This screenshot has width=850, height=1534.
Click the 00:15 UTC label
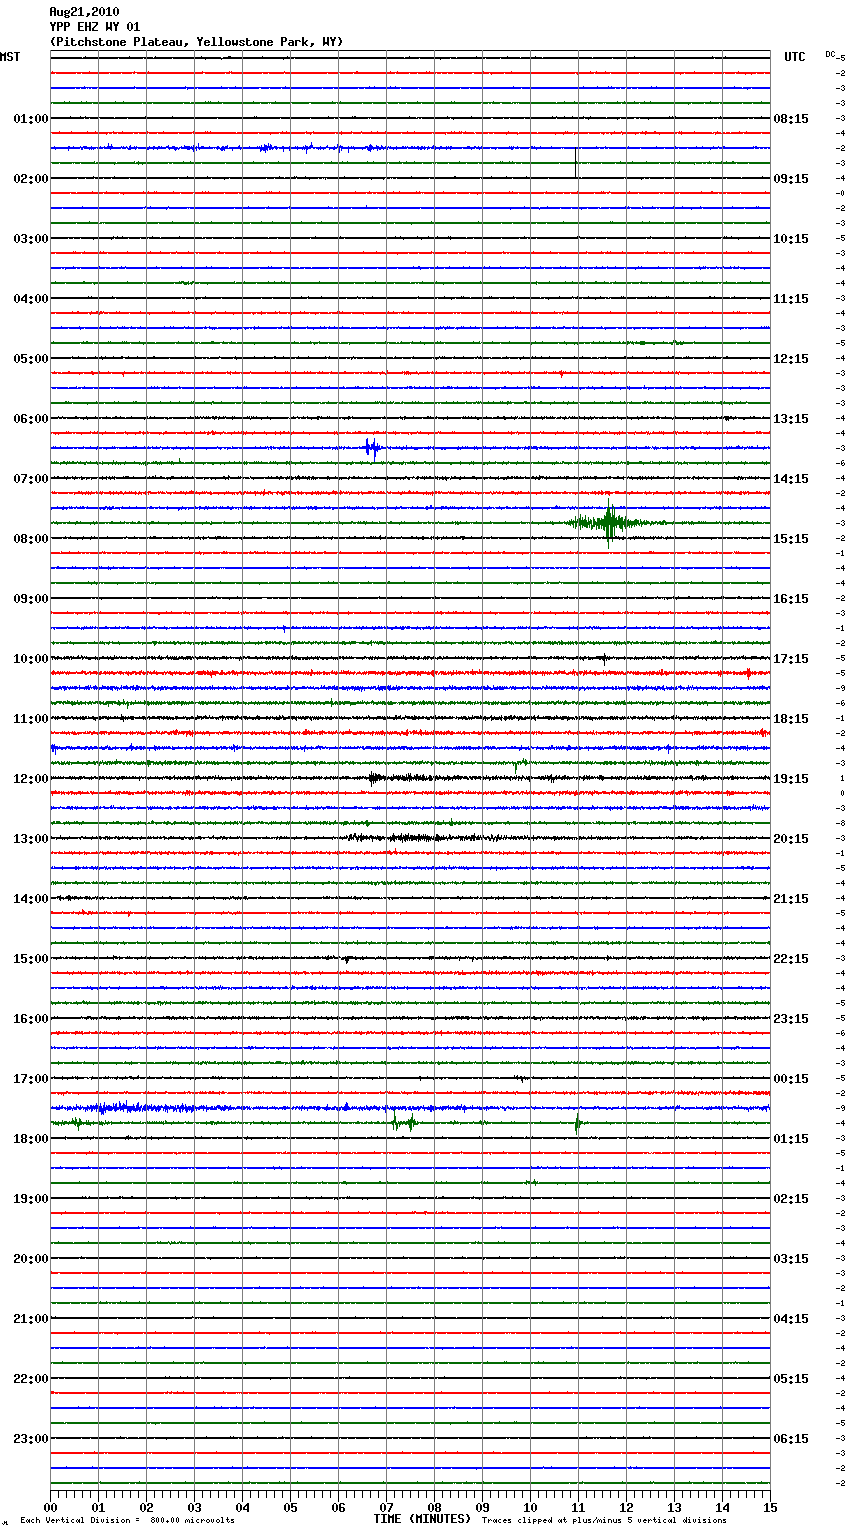coord(791,1079)
